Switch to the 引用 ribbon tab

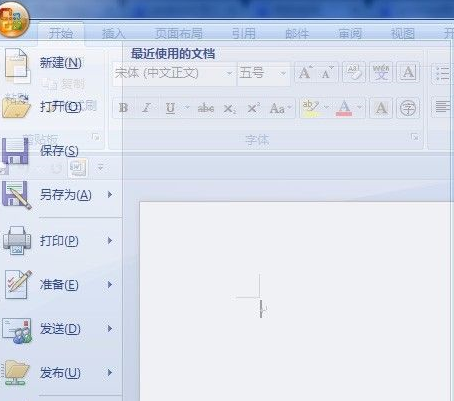pyautogui.click(x=244, y=34)
